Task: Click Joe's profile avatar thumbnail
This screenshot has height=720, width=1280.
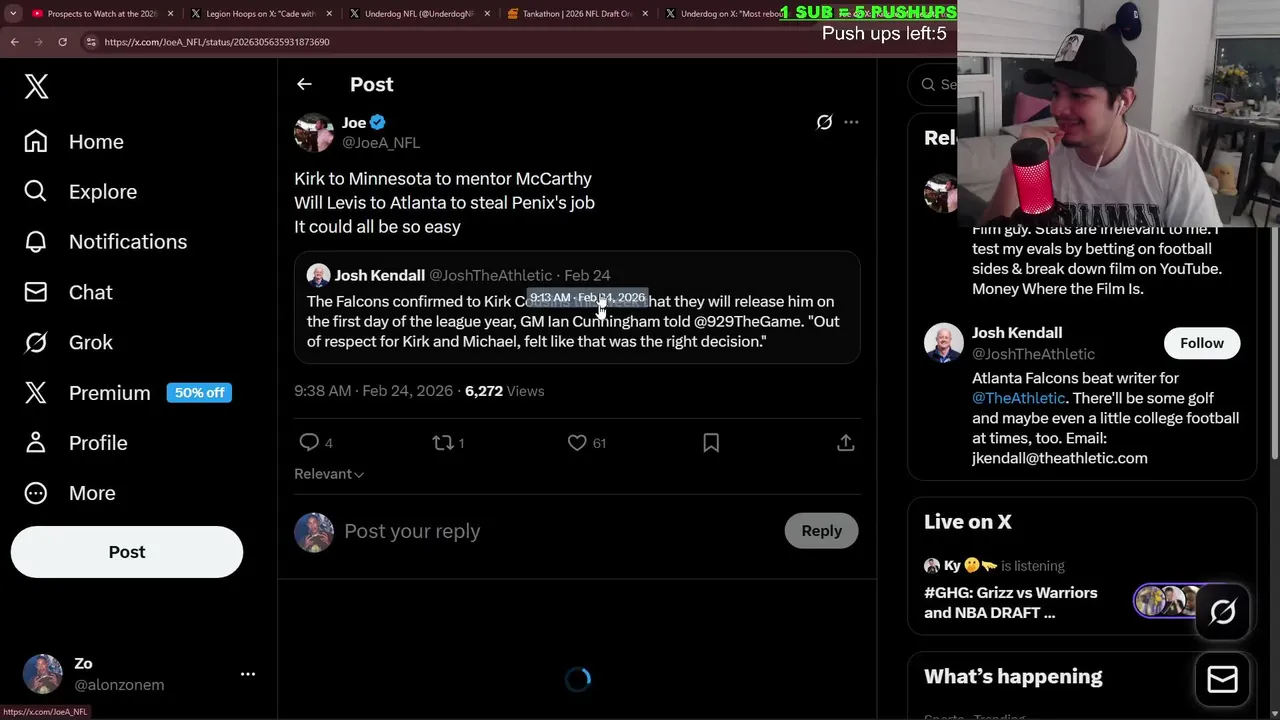Action: pyautogui.click(x=313, y=132)
